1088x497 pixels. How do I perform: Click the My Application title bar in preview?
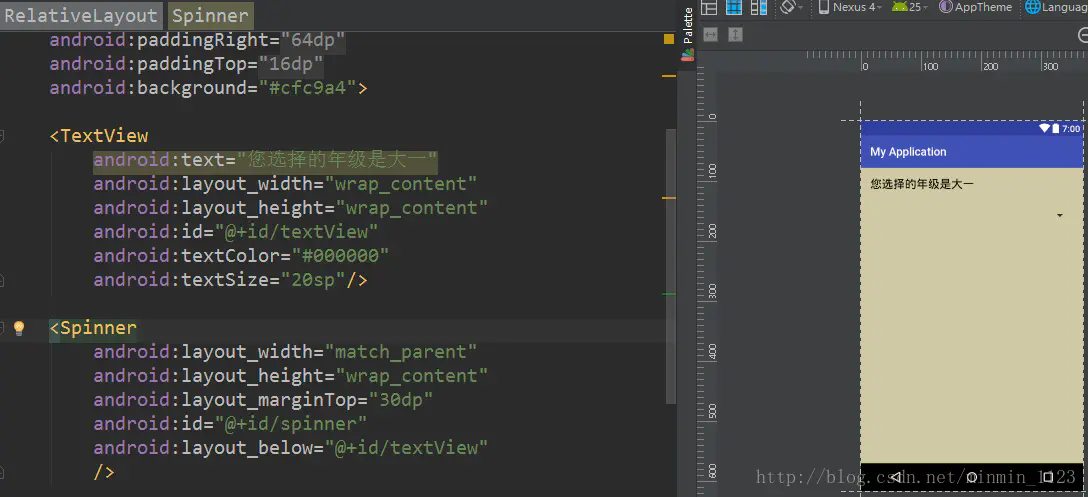click(971, 151)
